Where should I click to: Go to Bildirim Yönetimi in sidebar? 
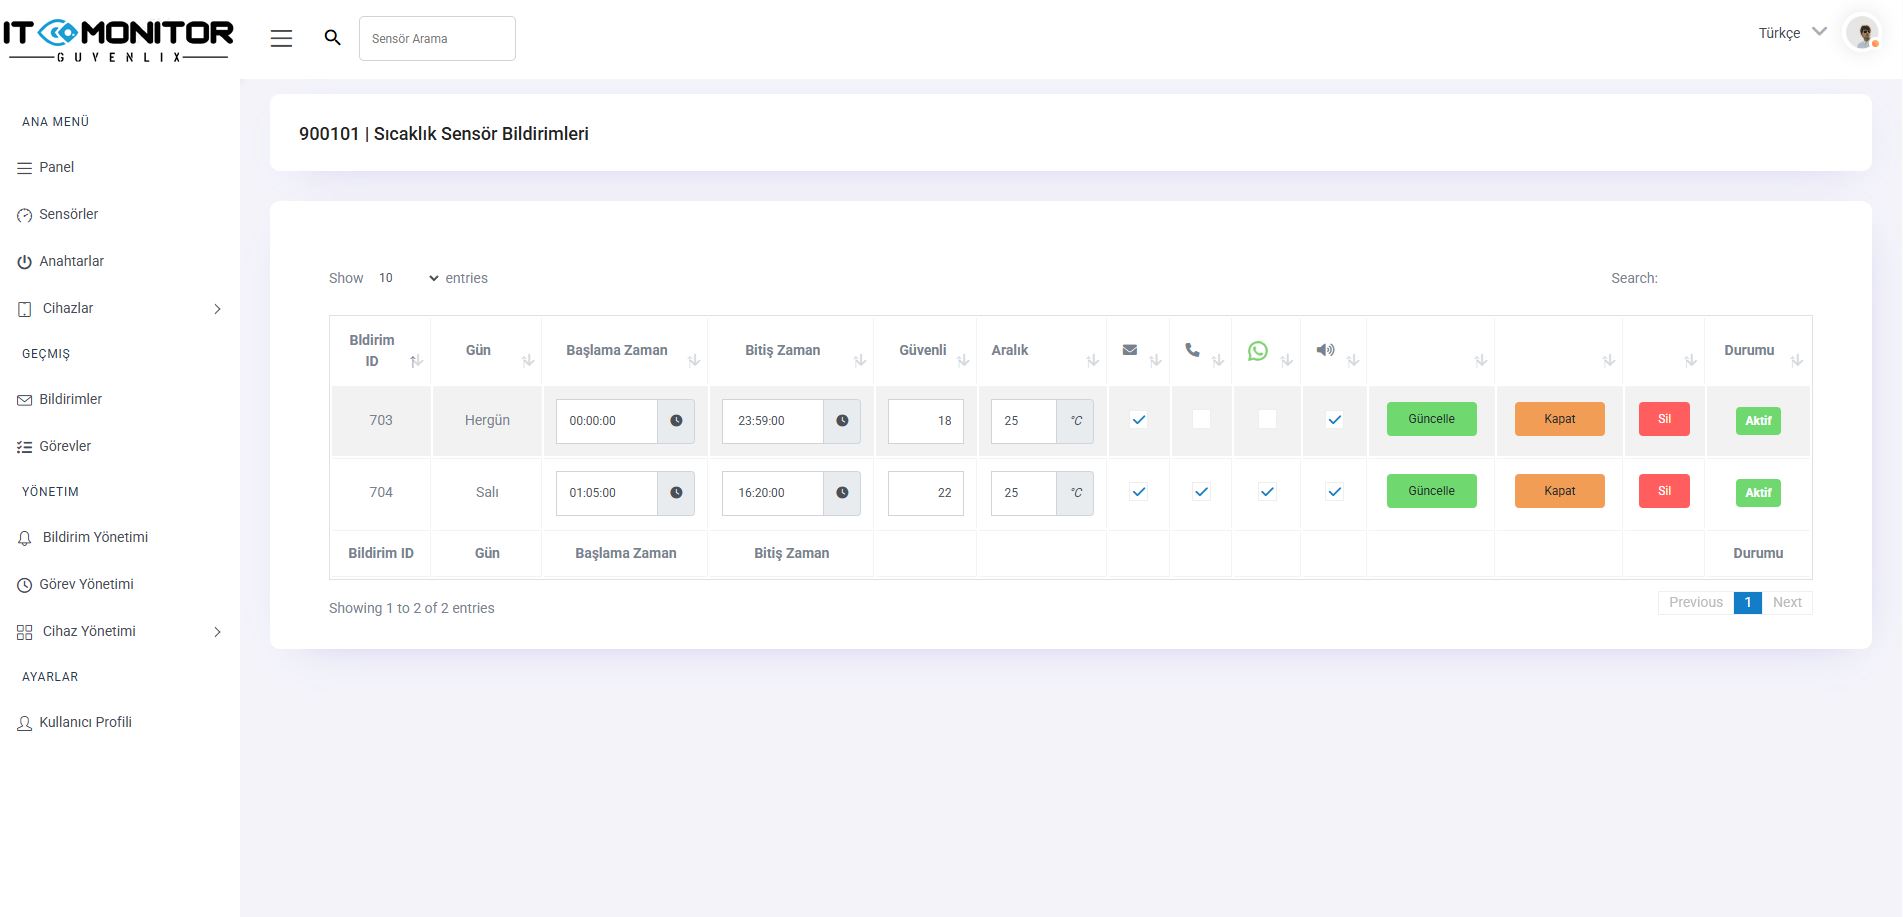95,537
